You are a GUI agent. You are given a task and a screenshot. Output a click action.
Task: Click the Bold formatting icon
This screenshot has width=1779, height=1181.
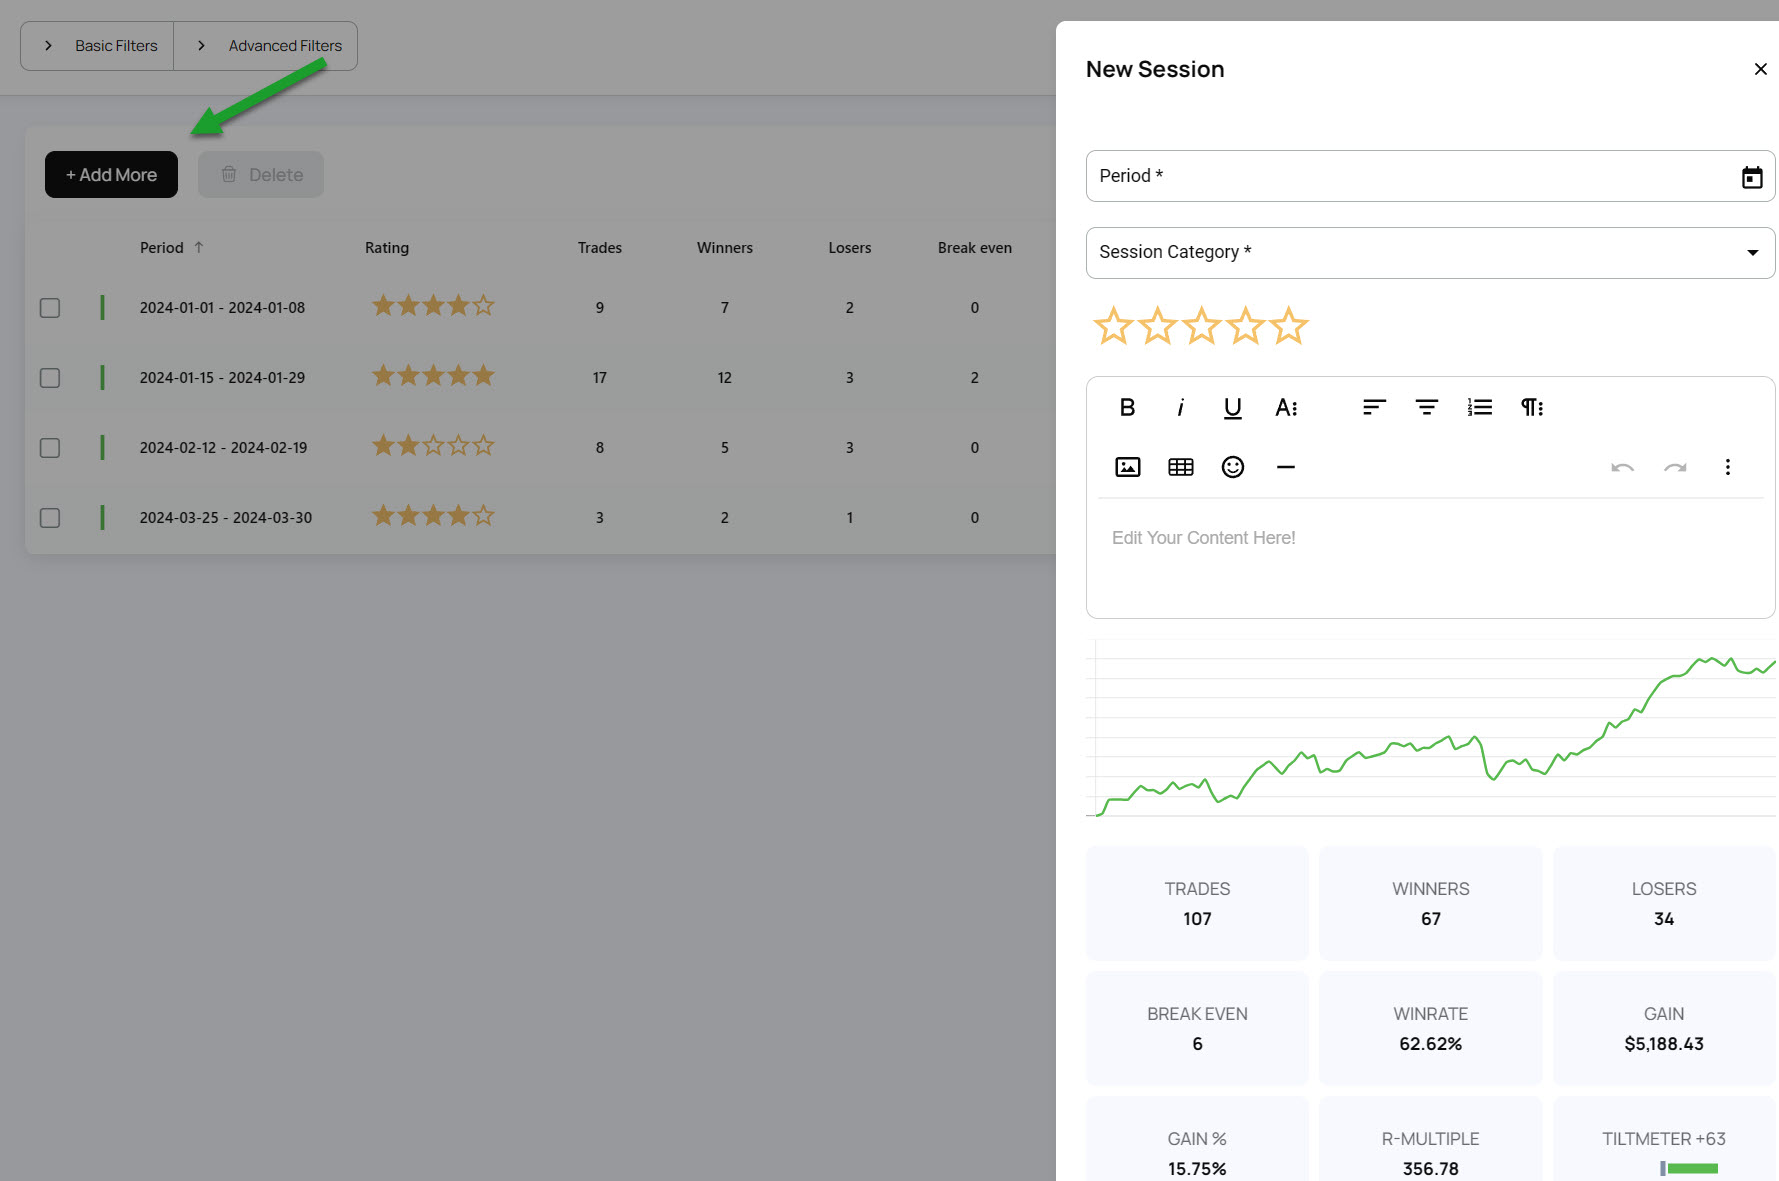pyautogui.click(x=1127, y=407)
